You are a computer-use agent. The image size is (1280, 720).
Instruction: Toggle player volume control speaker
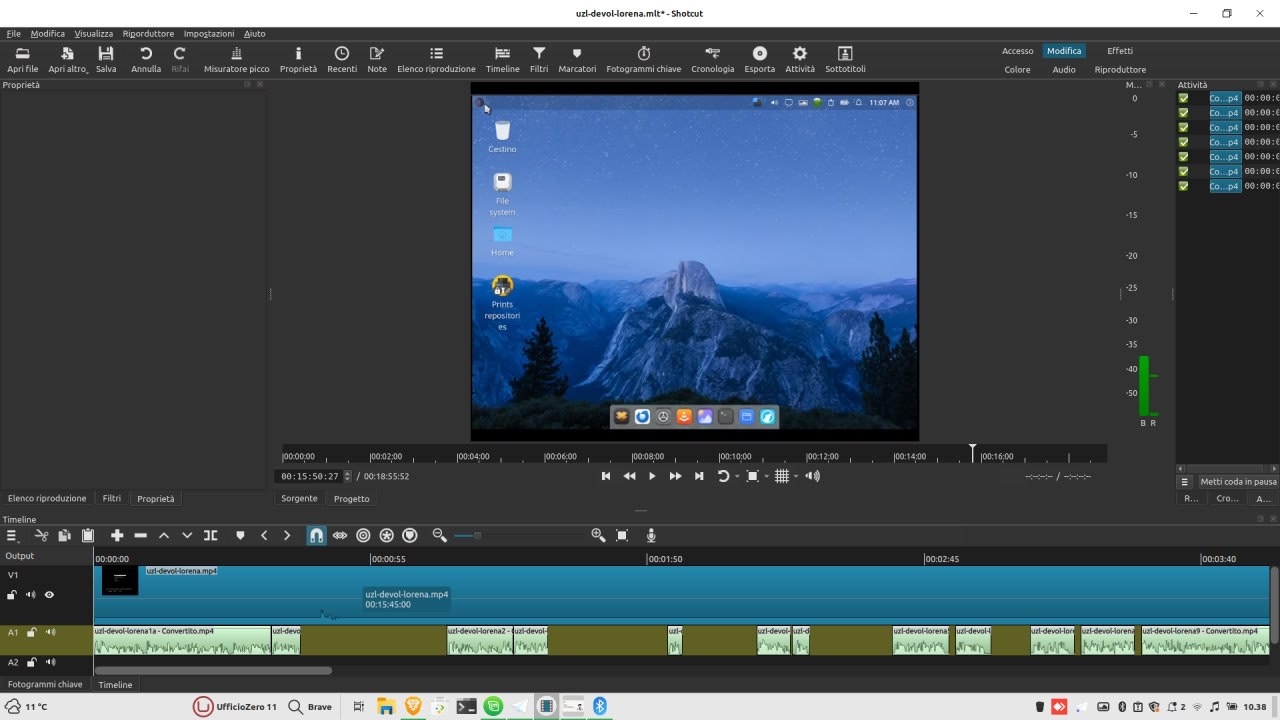[x=813, y=477]
